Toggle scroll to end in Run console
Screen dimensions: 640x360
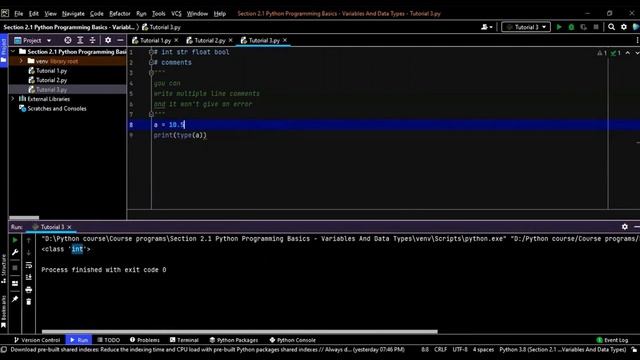click(29, 278)
